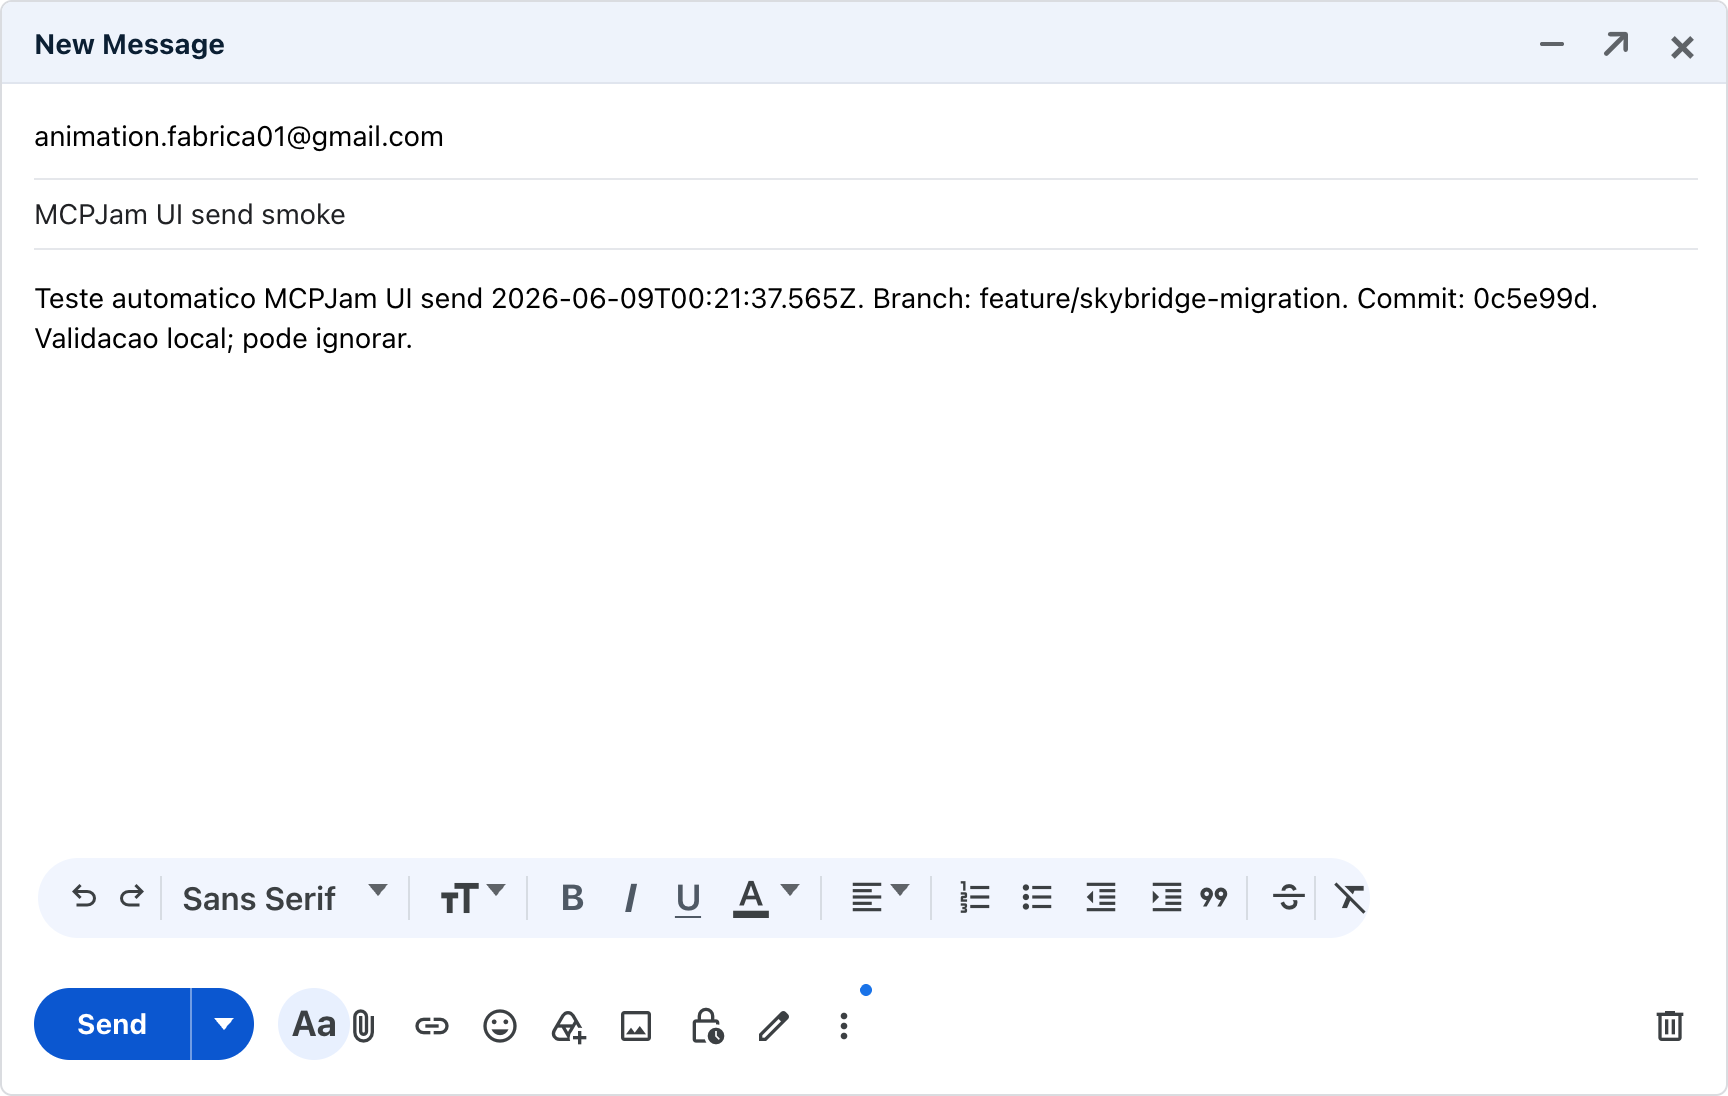Send the email message
This screenshot has height=1096, width=1728.
(x=112, y=1024)
